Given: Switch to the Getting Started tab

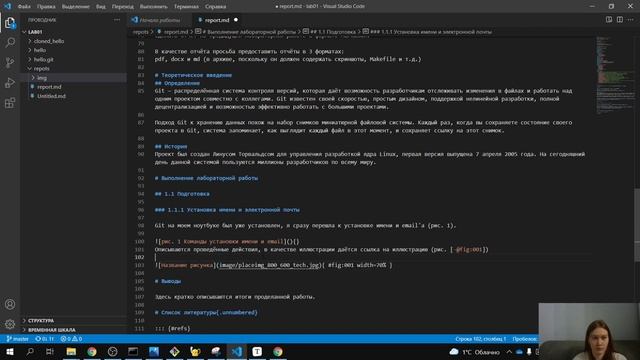Looking at the screenshot, I should click(x=159, y=20).
